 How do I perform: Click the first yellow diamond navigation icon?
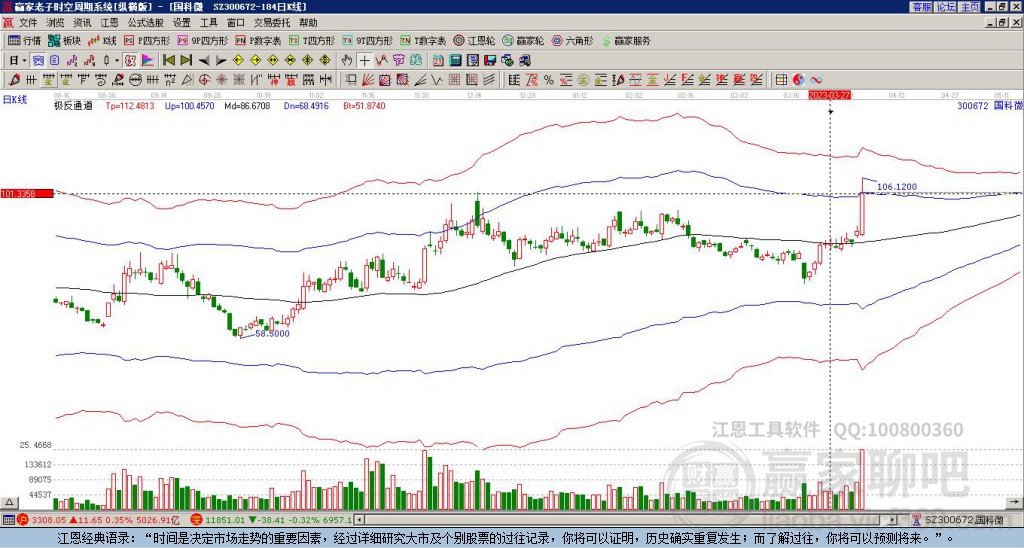[238, 61]
